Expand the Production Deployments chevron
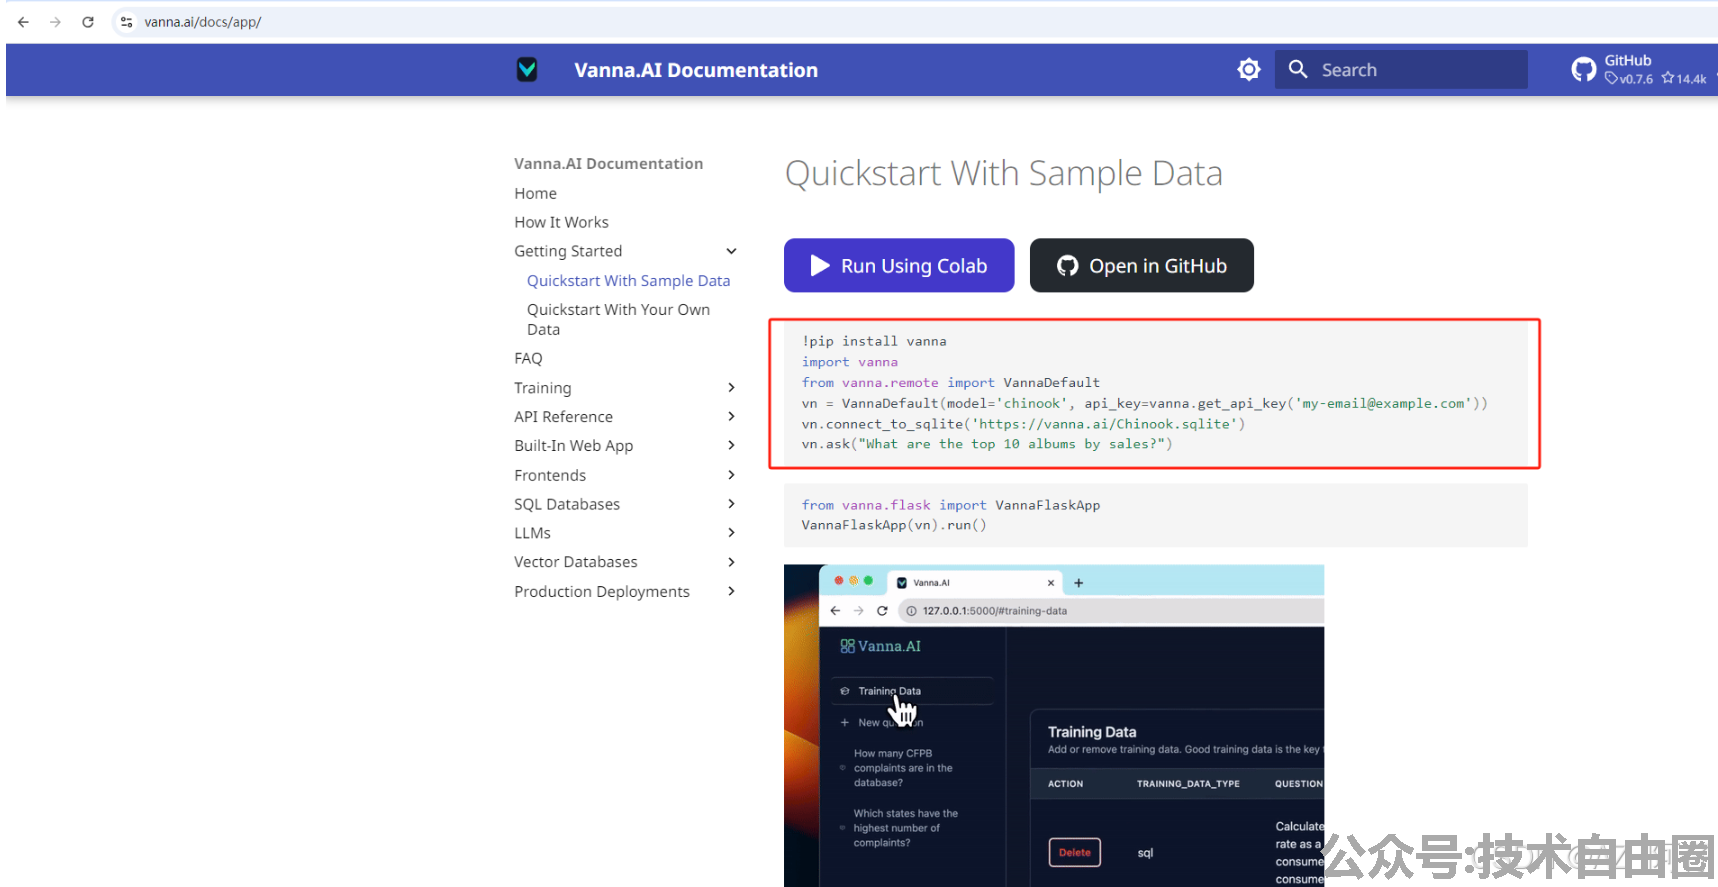Viewport: 1718px width, 887px height. [x=731, y=592]
